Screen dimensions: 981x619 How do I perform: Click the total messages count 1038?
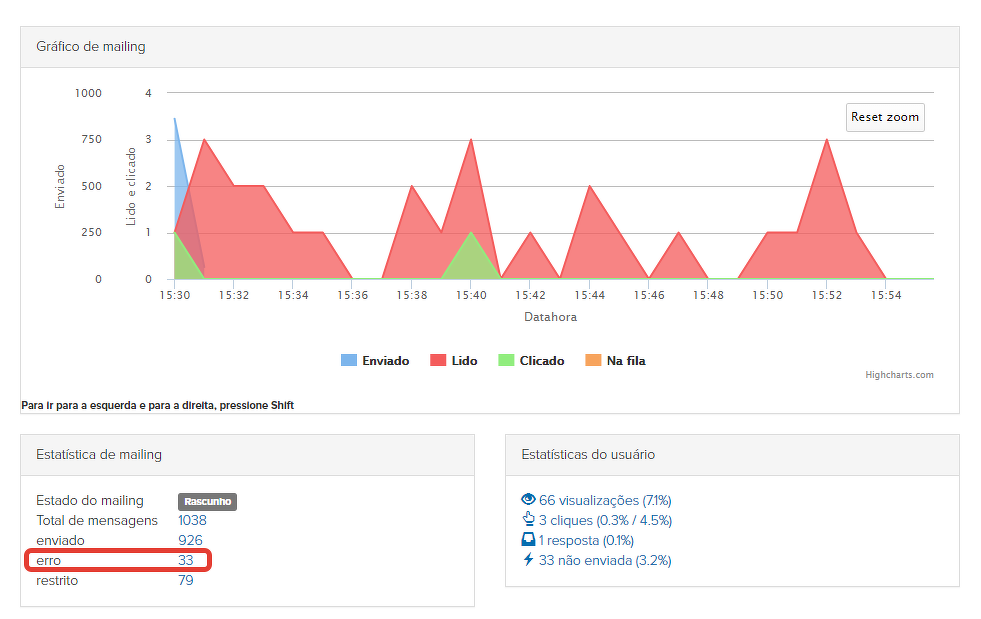point(194,520)
